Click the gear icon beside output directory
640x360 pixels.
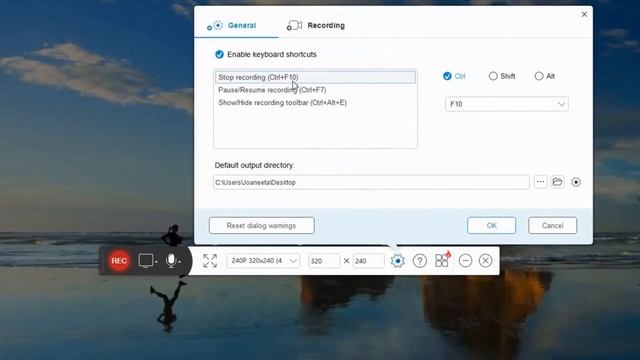576,182
